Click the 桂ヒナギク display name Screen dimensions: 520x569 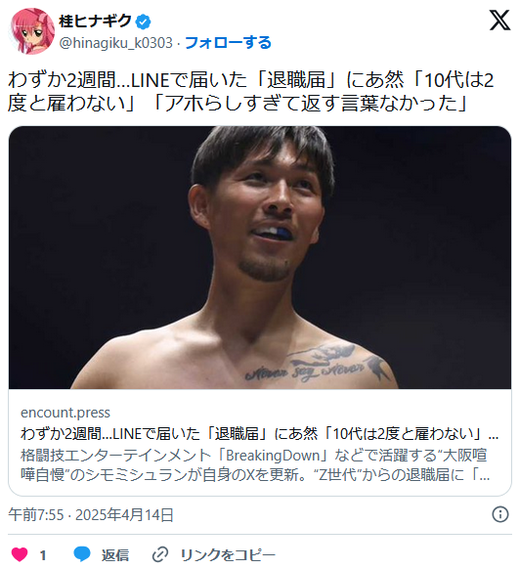pyautogui.click(x=95, y=21)
